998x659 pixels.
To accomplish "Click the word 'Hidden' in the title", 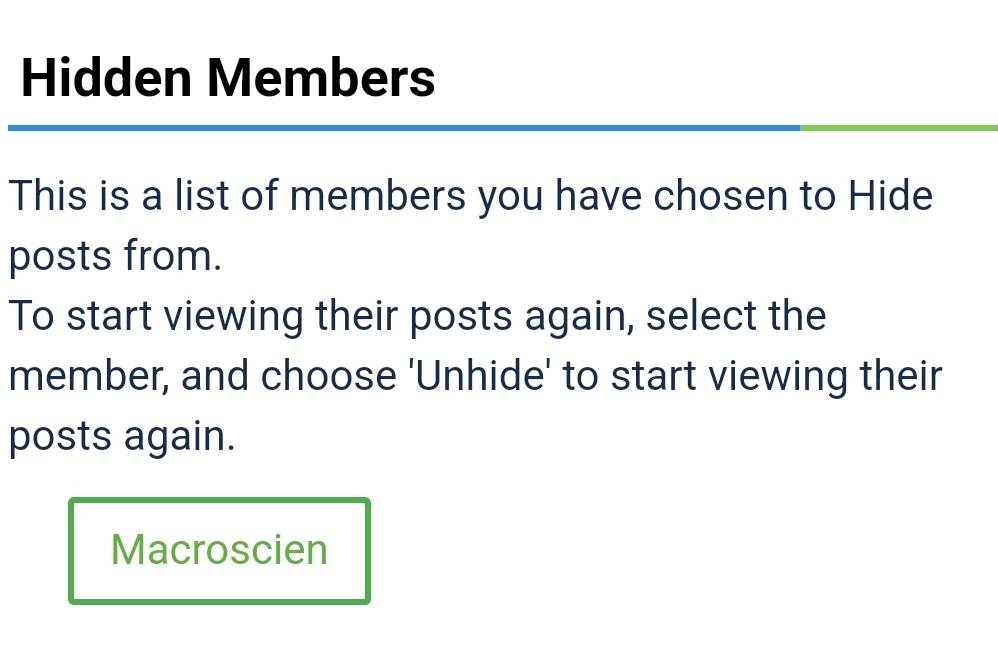I will 105,77.
